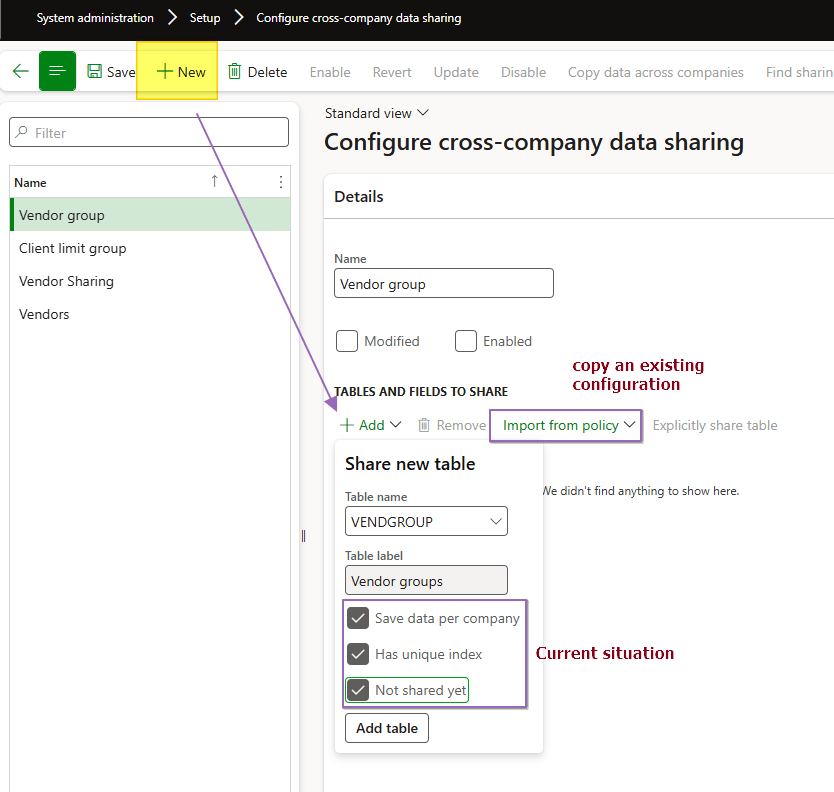Click the Filter search field
The width and height of the screenshot is (834, 792).
[150, 132]
